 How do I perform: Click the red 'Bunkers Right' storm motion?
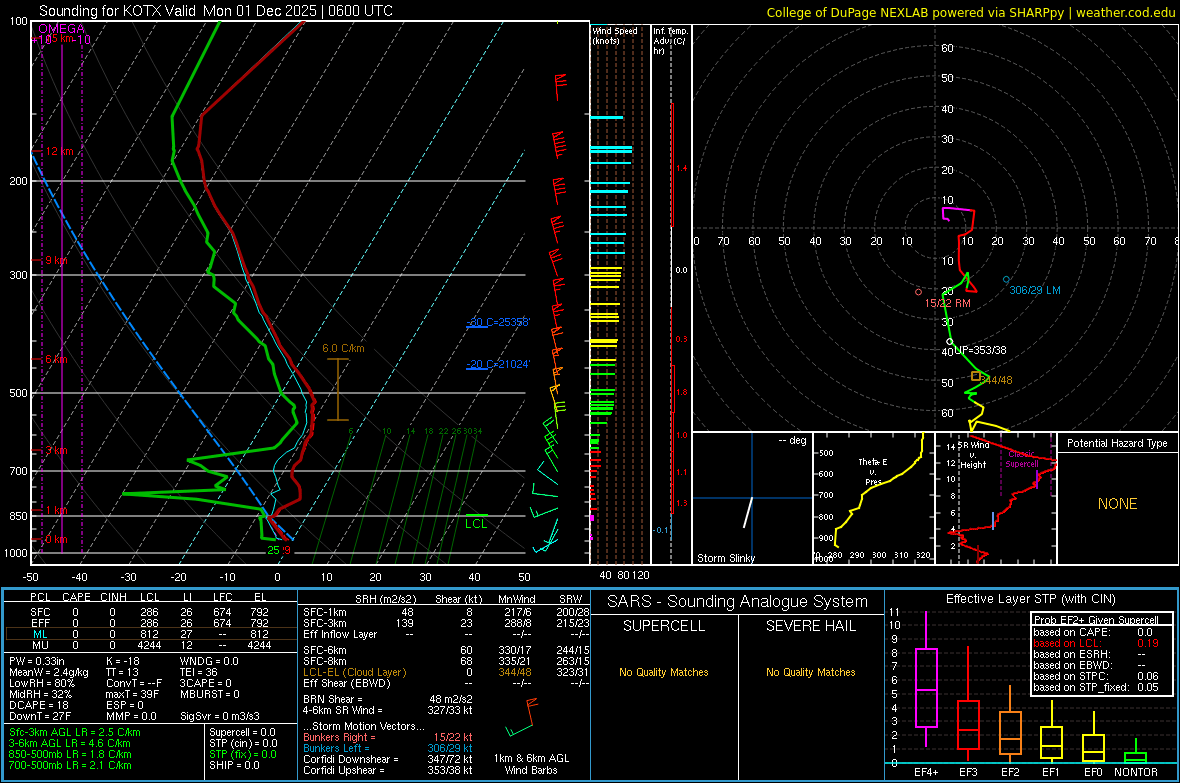(388, 737)
